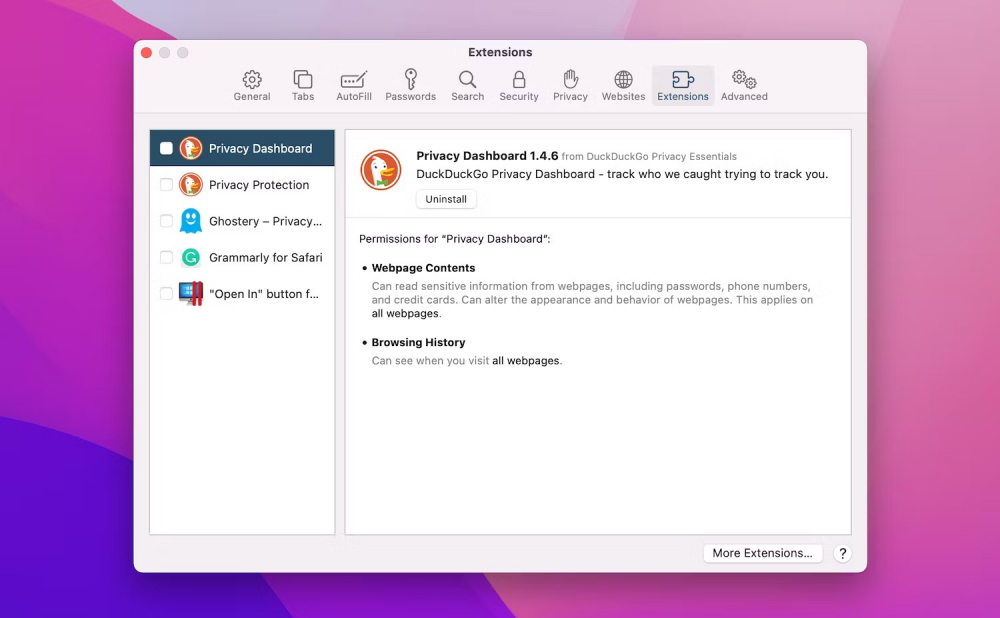
Task: Enable the Privacy Dashboard extension checkbox
Action: coord(166,149)
